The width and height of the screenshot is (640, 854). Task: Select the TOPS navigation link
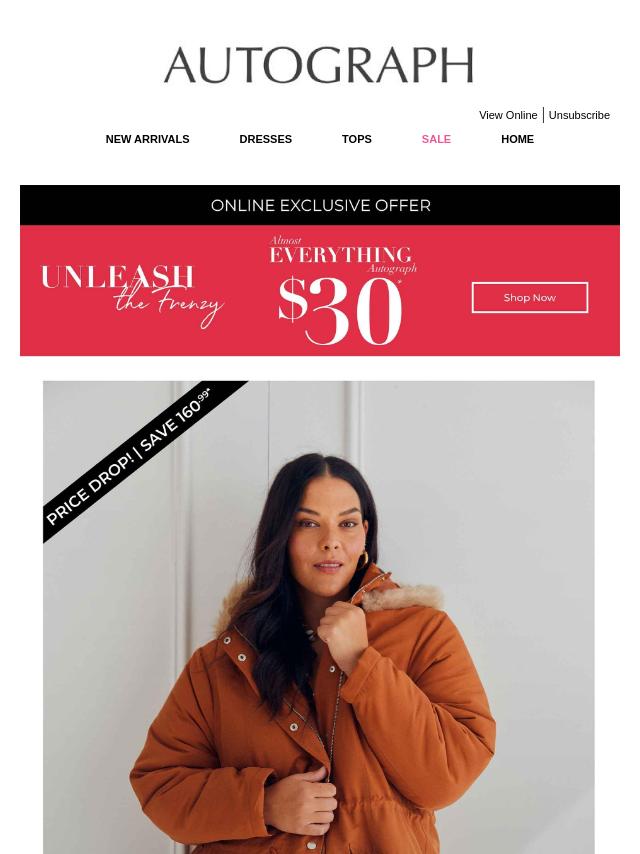pos(357,139)
